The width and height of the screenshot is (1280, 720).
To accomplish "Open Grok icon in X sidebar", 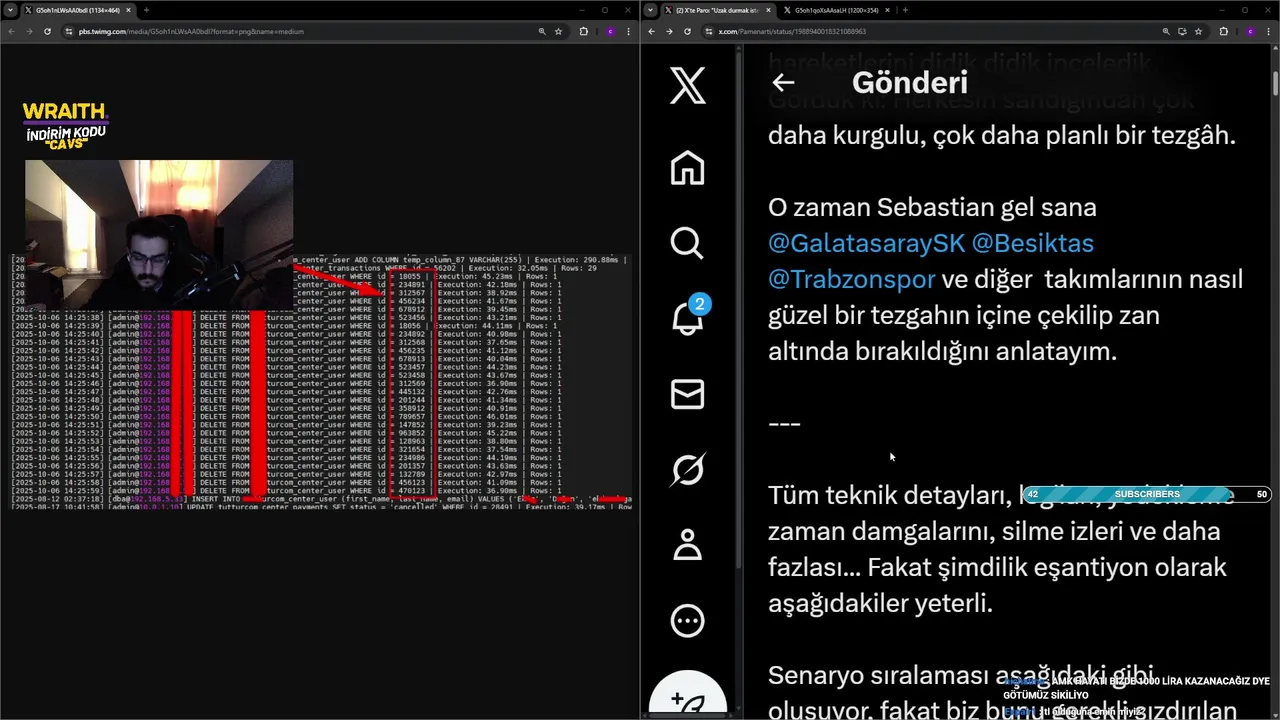I will (687, 469).
